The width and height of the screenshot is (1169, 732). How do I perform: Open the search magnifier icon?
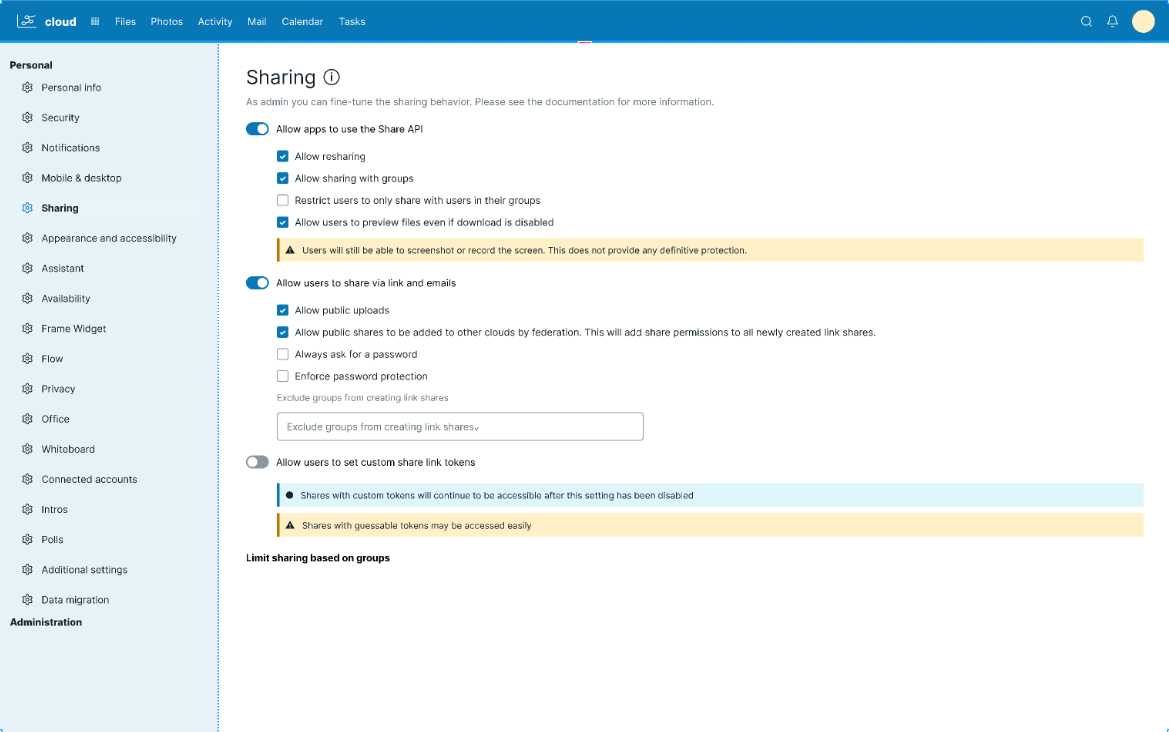tap(1086, 22)
